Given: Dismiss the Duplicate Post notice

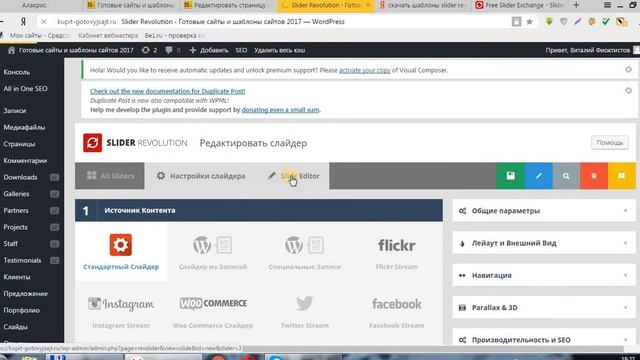Looking at the screenshot, I should tap(628, 90).
